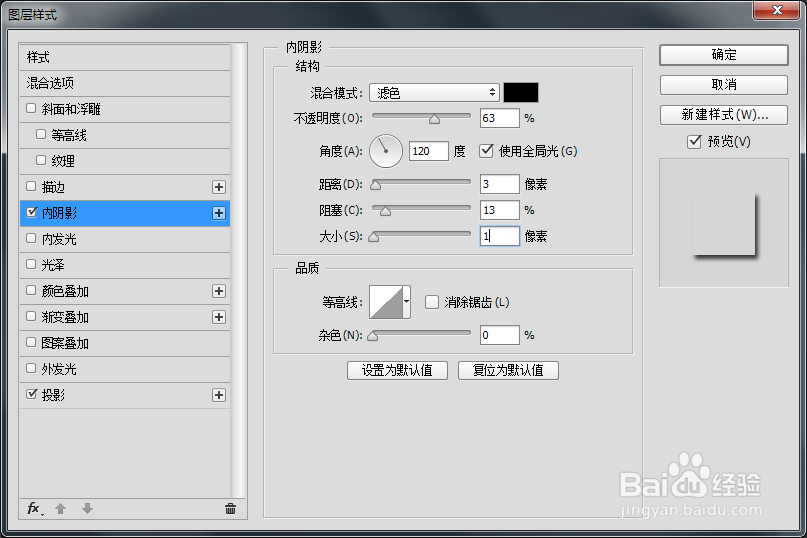Delete effect with trash can icon
The height and width of the screenshot is (538, 807).
[x=230, y=509]
